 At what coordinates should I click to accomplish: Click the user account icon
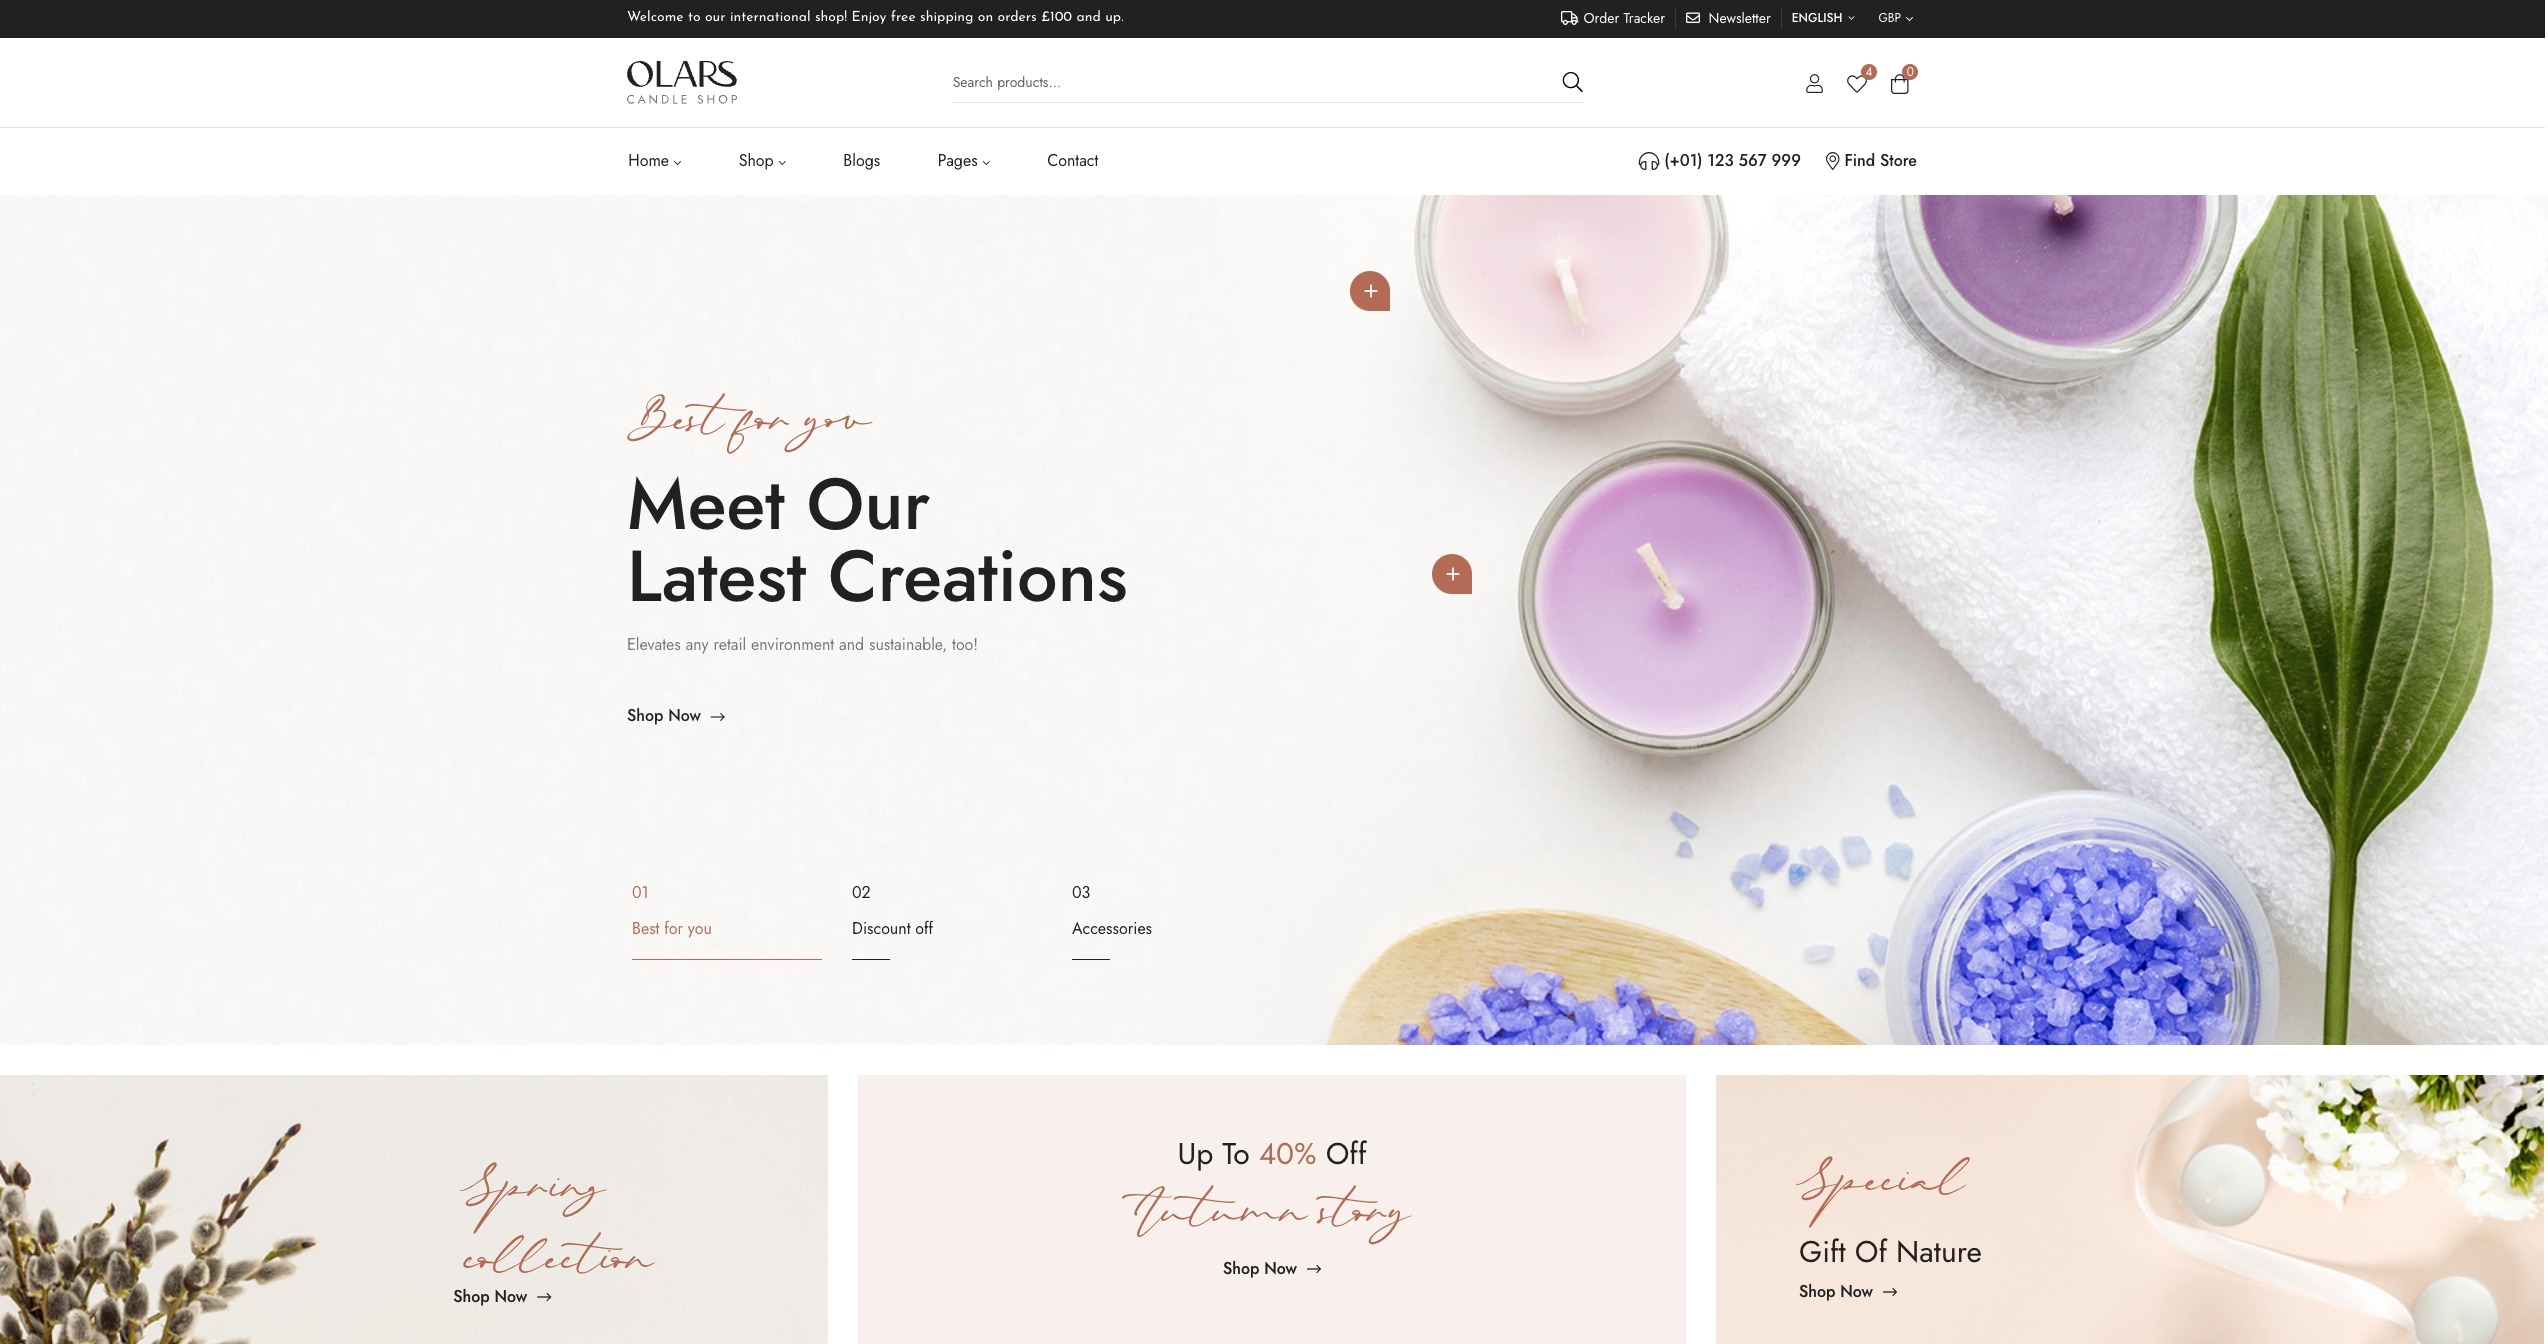(1813, 81)
